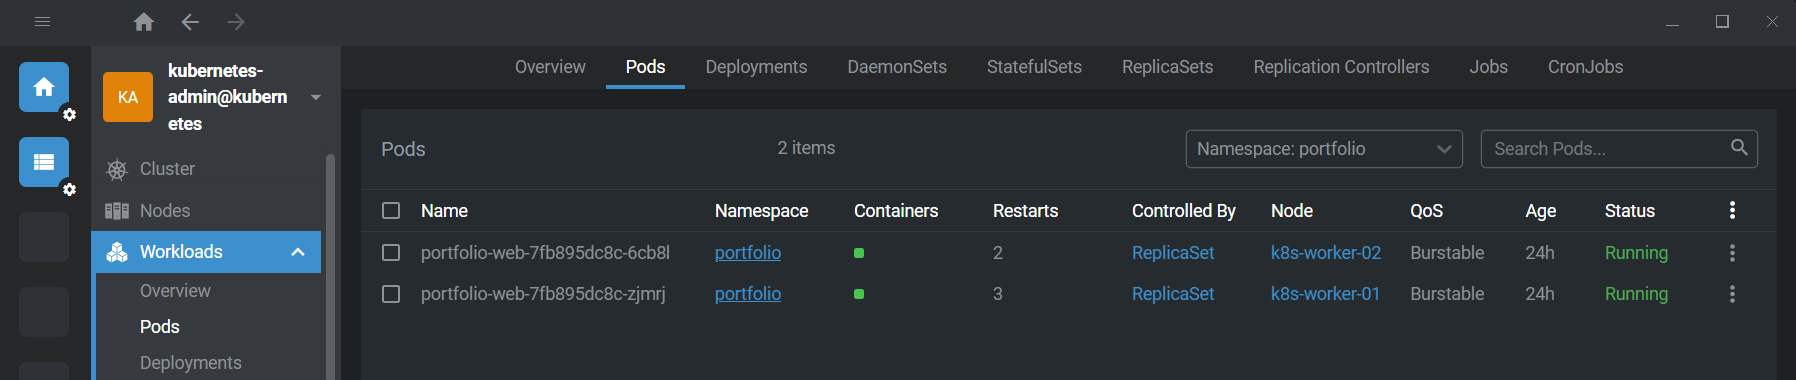
Task: Sort pods by Name column
Action: pos(444,211)
